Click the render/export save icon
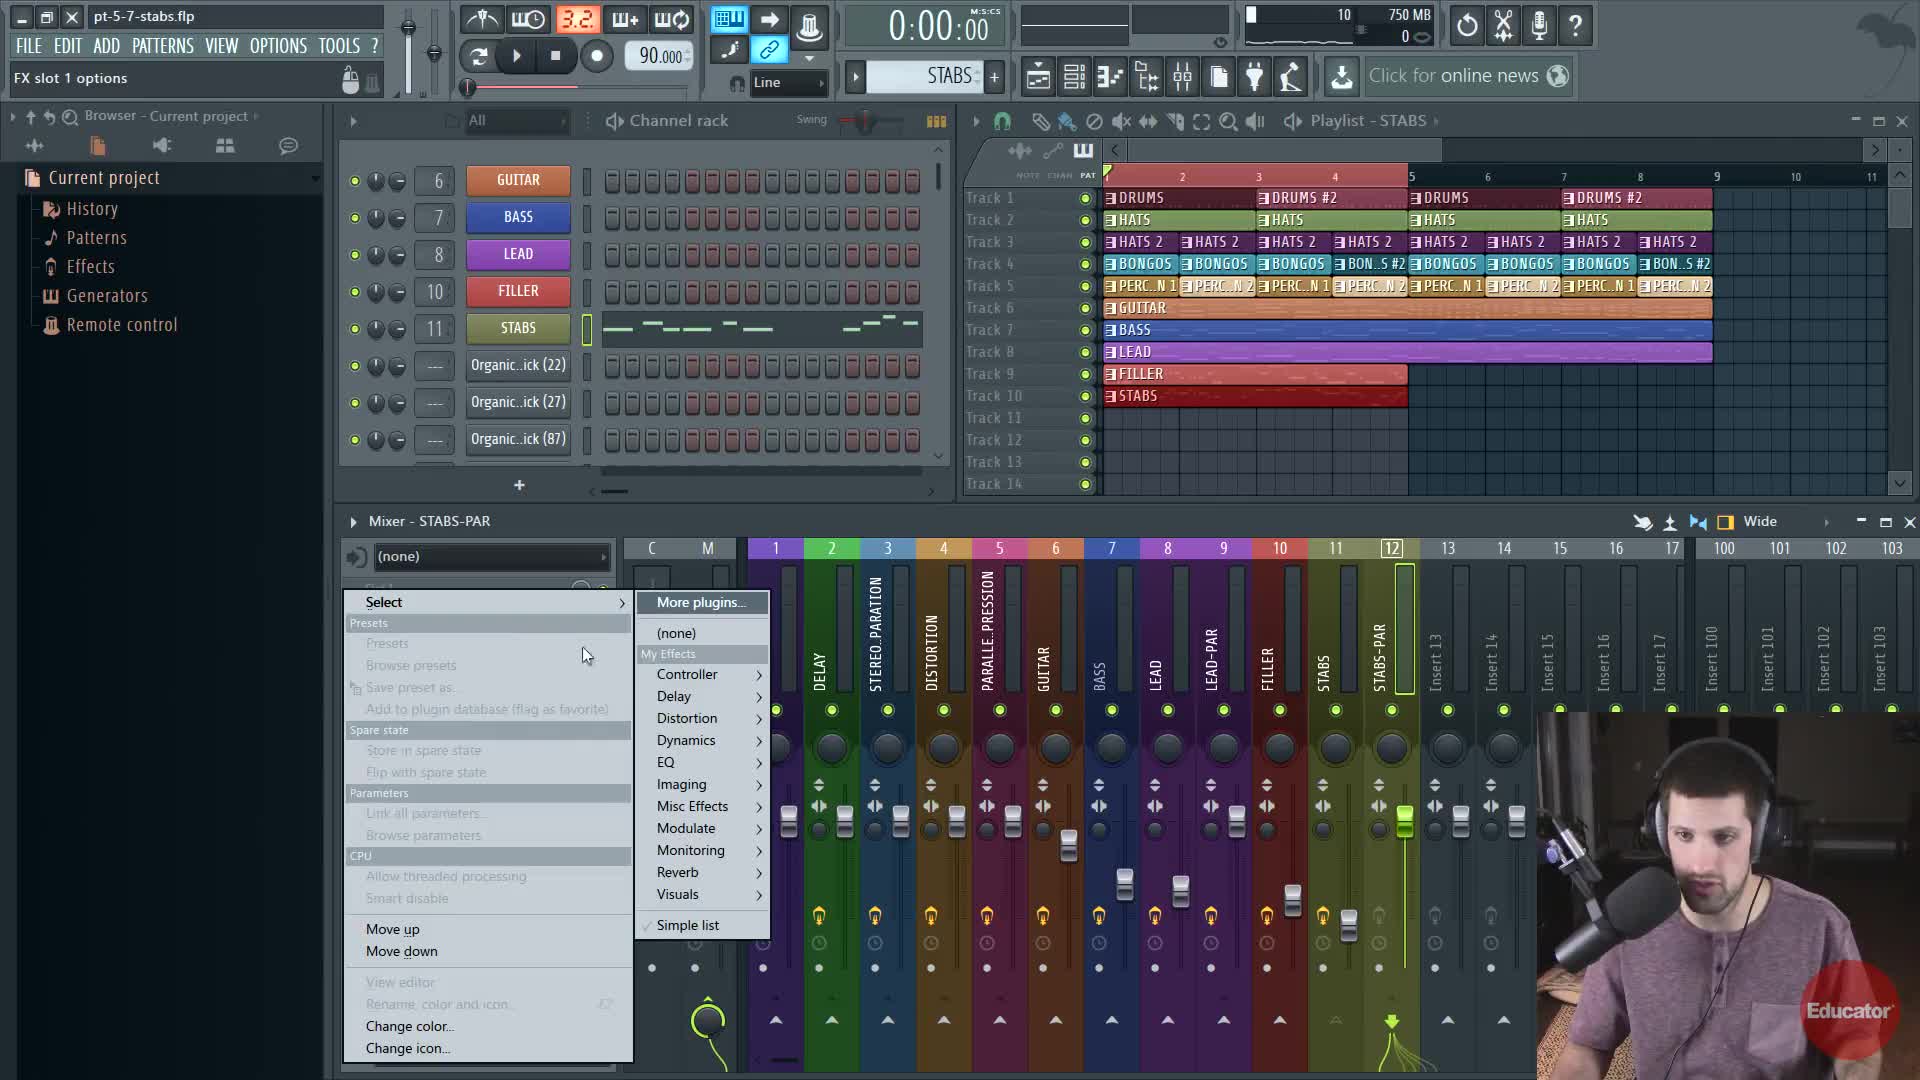1920x1080 pixels. click(x=1341, y=76)
